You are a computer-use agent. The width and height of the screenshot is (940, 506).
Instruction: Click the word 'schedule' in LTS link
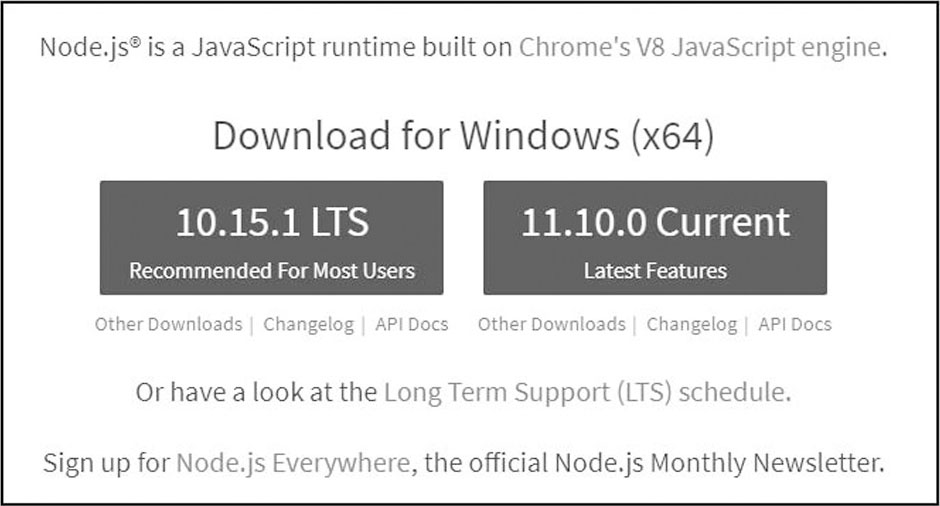click(x=732, y=393)
